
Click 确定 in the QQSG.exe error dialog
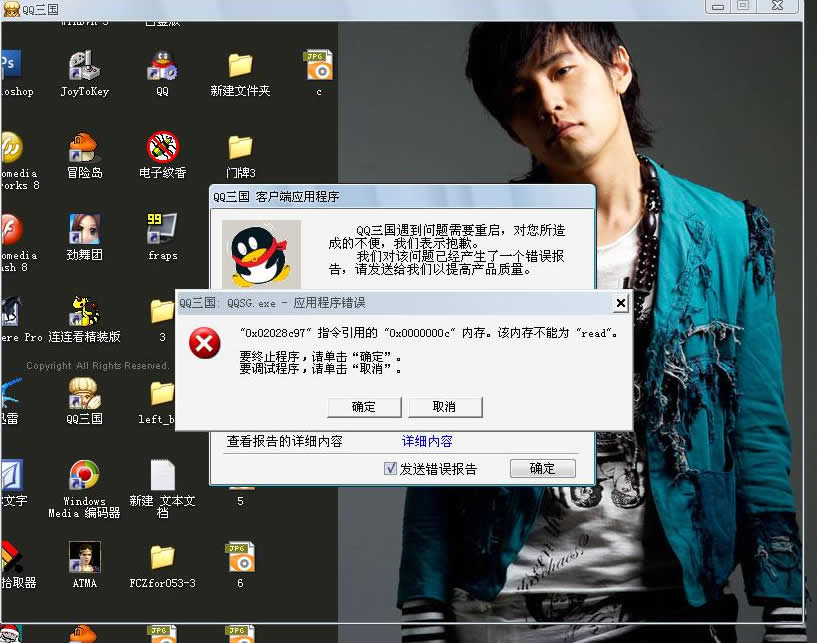[364, 407]
